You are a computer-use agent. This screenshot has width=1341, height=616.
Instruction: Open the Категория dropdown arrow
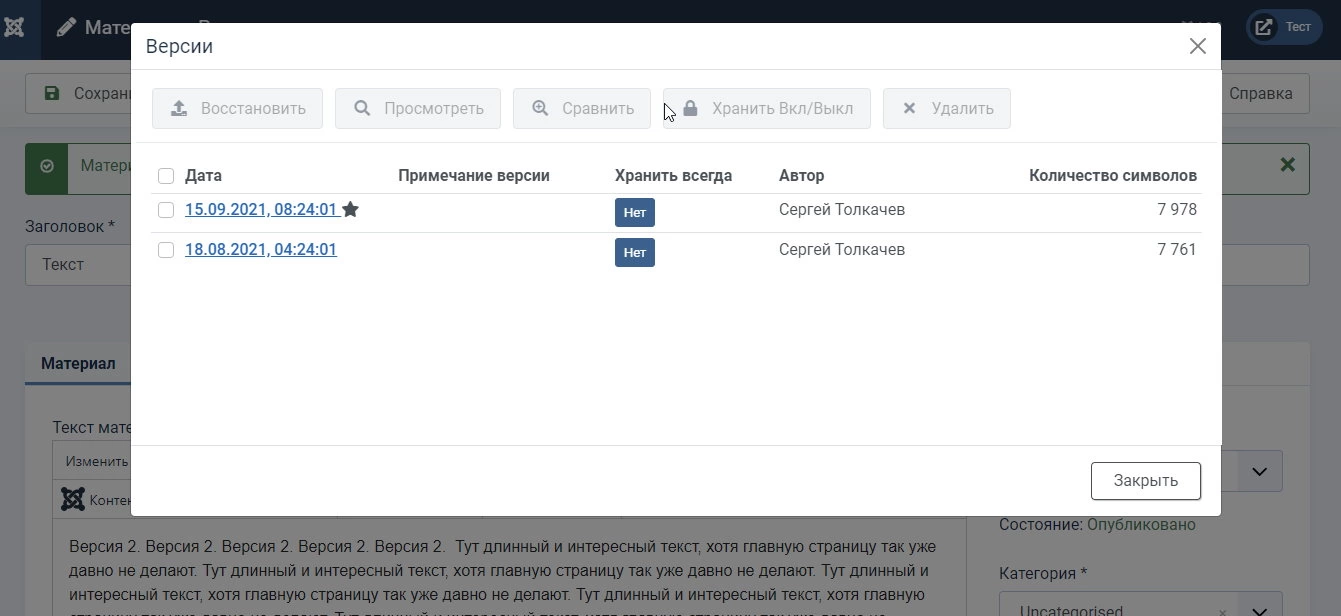1260,609
